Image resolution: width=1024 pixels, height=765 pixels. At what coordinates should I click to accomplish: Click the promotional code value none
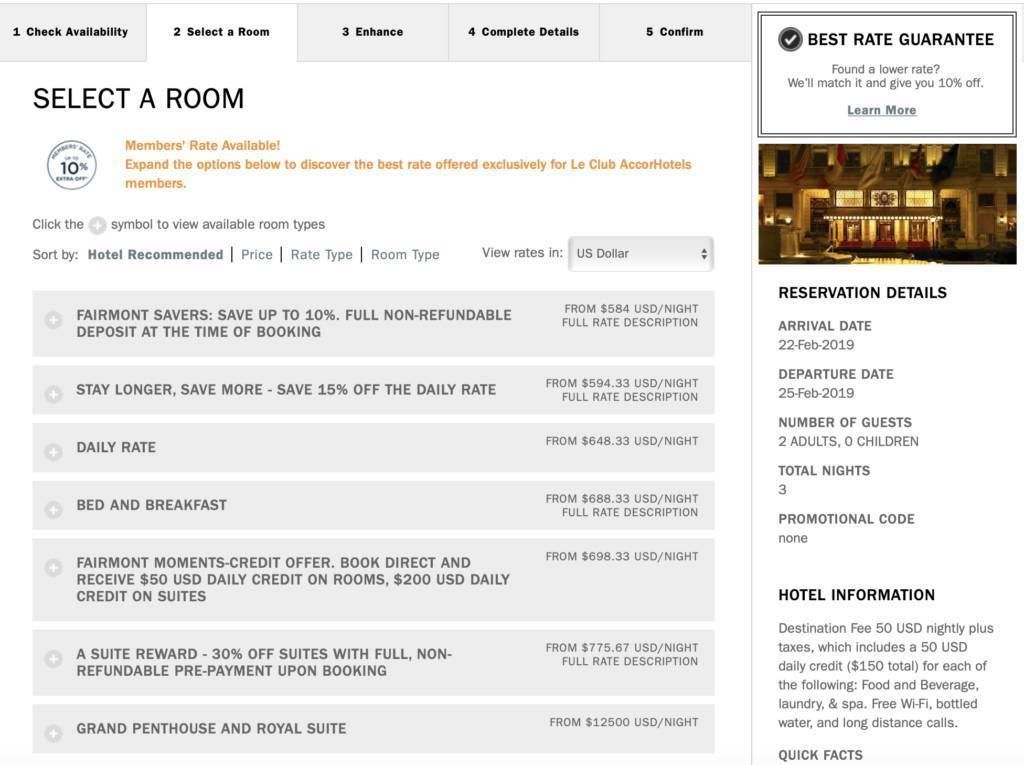793,538
